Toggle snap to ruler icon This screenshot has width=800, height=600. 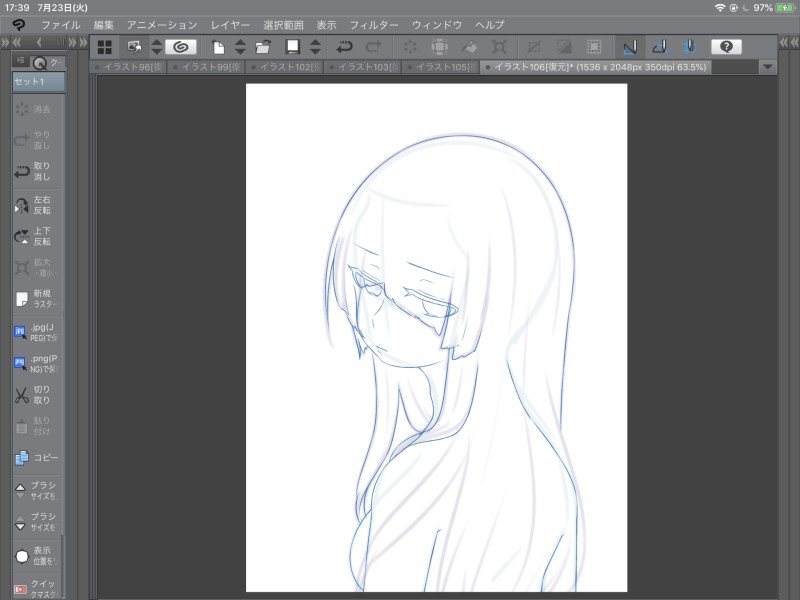click(x=629, y=47)
